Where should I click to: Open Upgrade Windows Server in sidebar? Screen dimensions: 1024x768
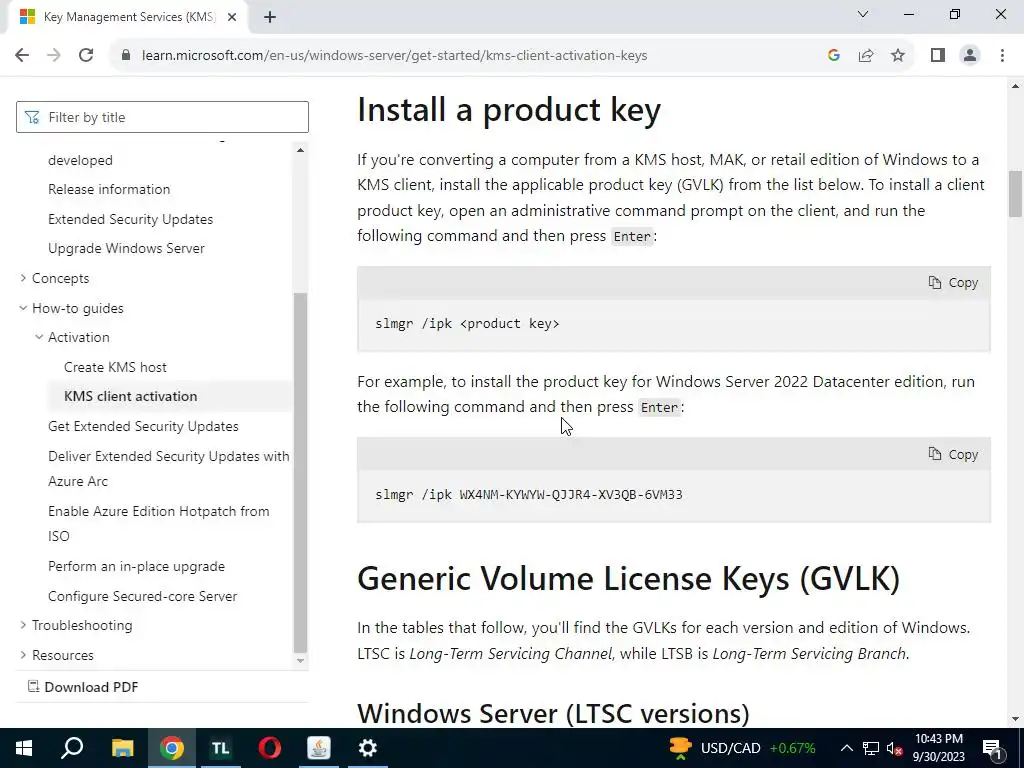(x=127, y=249)
